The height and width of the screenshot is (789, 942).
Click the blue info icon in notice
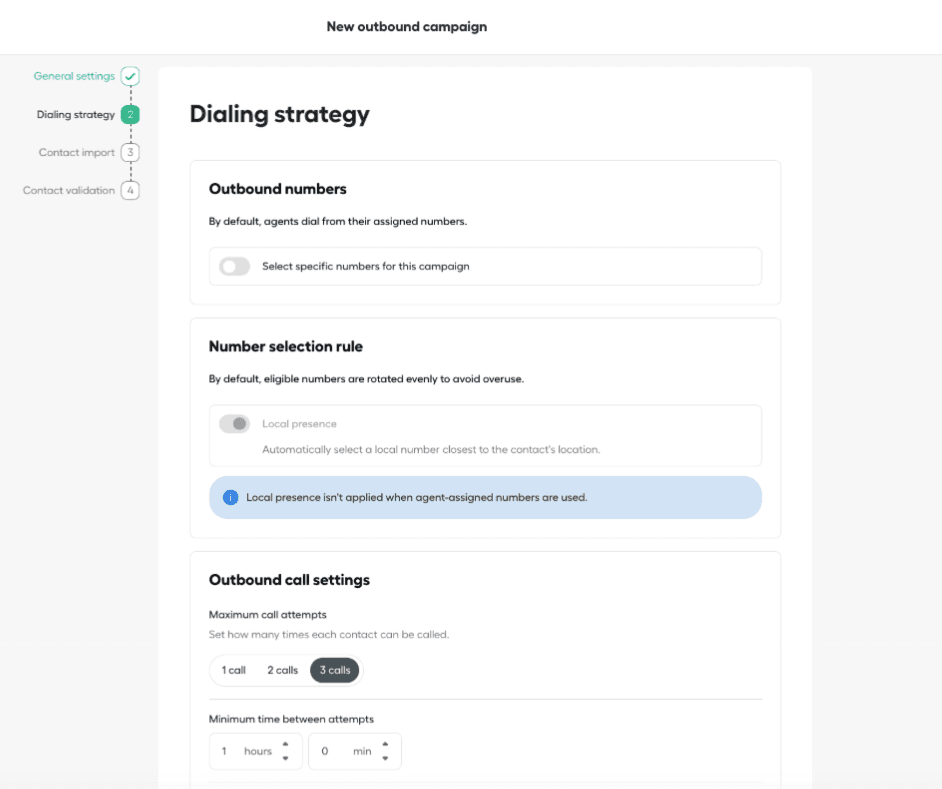coord(230,498)
